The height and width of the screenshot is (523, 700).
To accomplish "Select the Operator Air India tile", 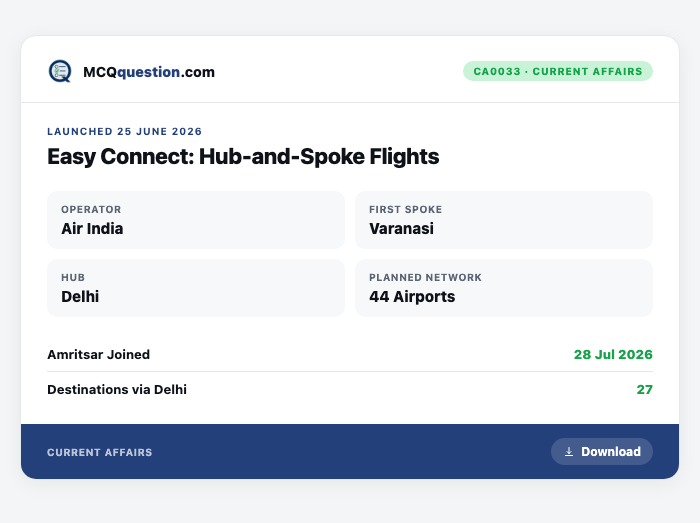I will tap(196, 220).
